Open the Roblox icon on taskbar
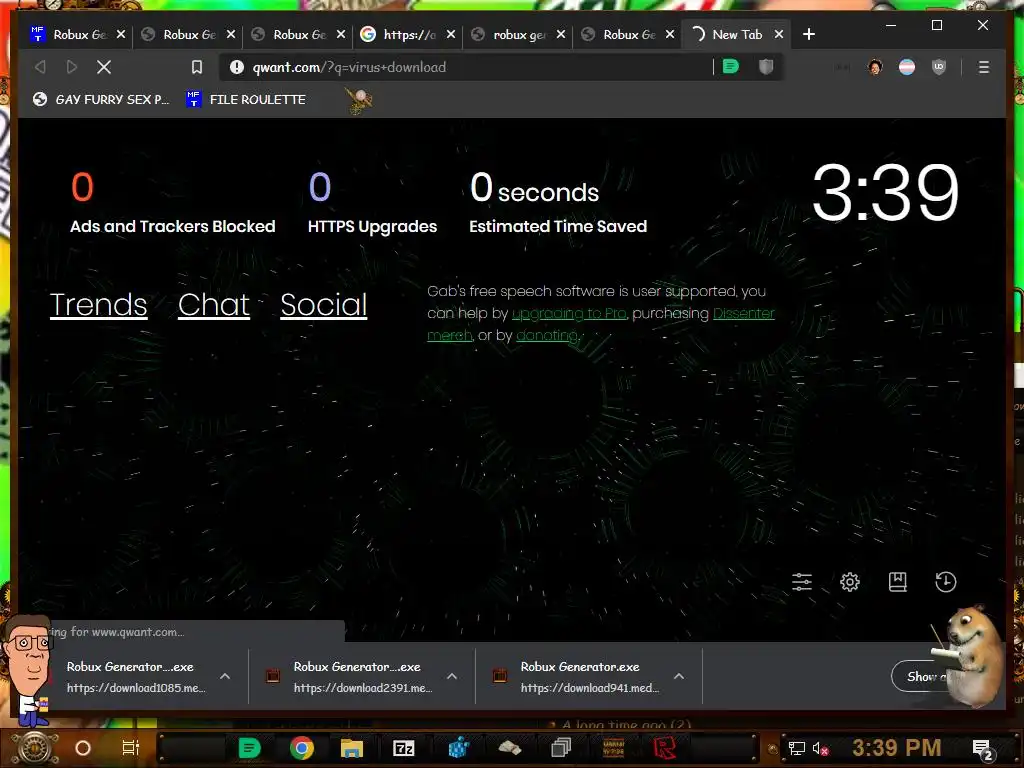 (x=665, y=748)
